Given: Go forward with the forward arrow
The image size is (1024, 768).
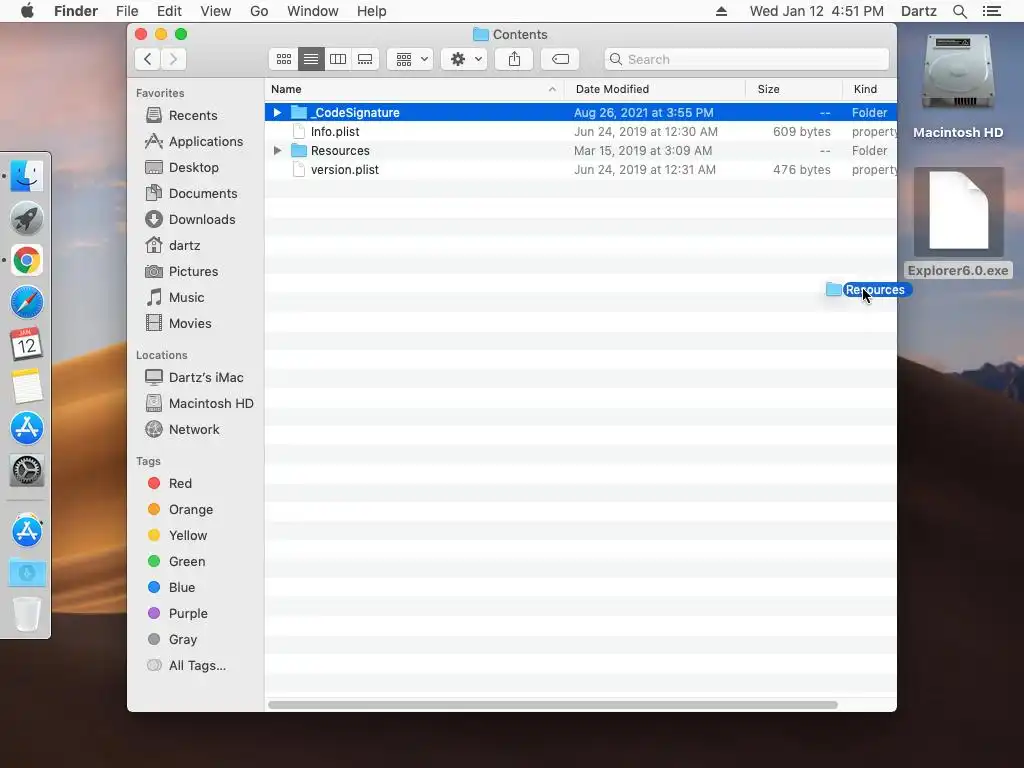Looking at the screenshot, I should click(174, 59).
